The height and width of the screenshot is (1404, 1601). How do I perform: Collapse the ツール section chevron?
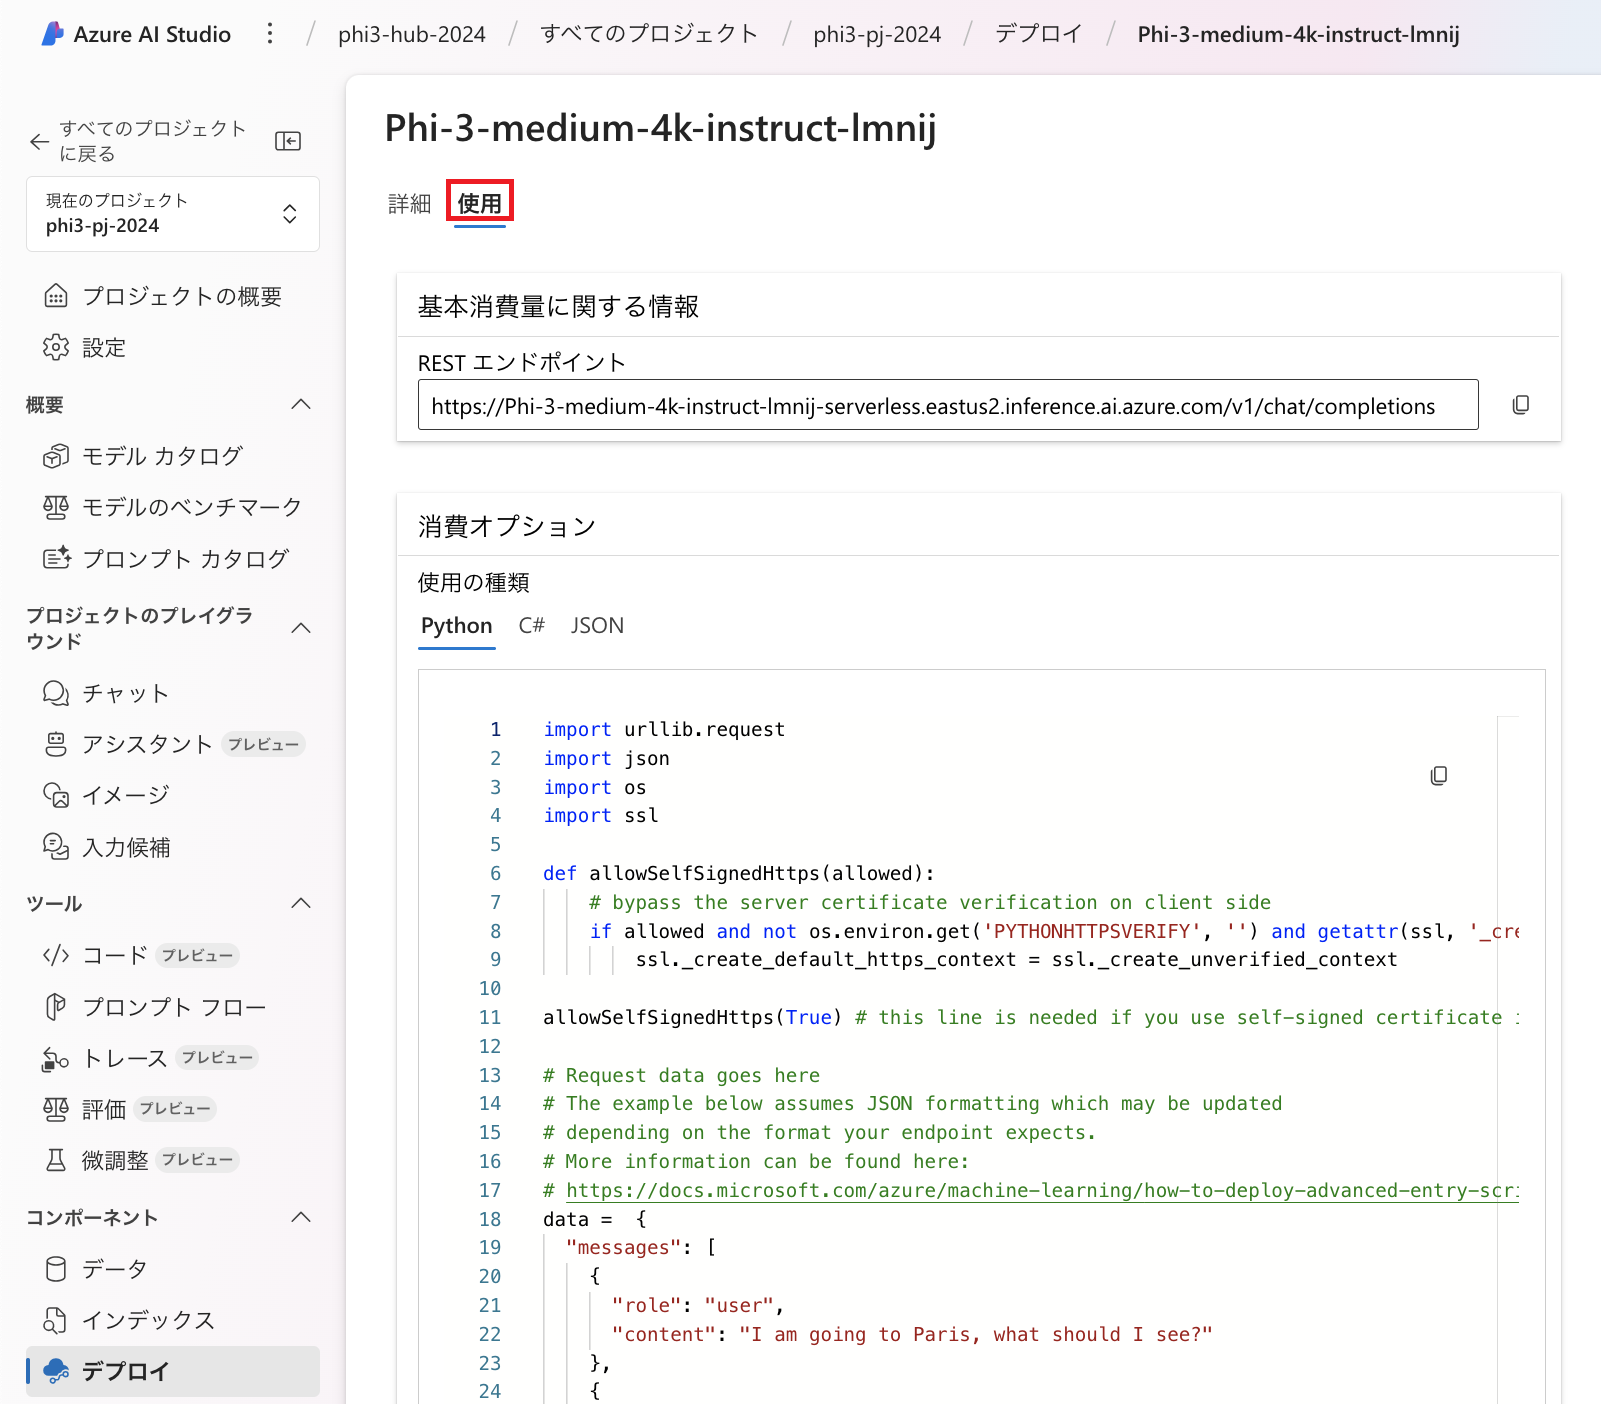point(300,903)
